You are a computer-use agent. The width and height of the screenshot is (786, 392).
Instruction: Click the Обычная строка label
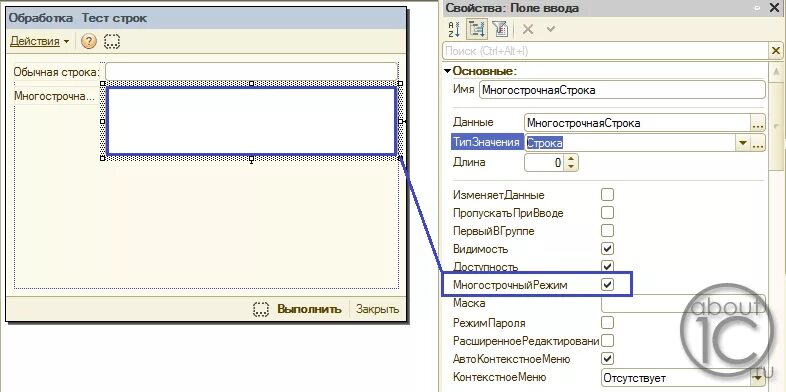coord(57,72)
